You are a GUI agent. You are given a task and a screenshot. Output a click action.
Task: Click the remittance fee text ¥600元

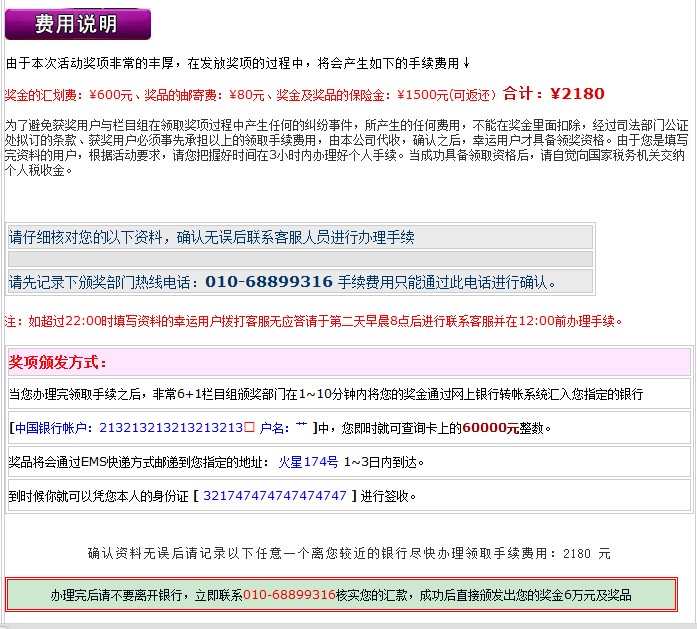[111, 95]
